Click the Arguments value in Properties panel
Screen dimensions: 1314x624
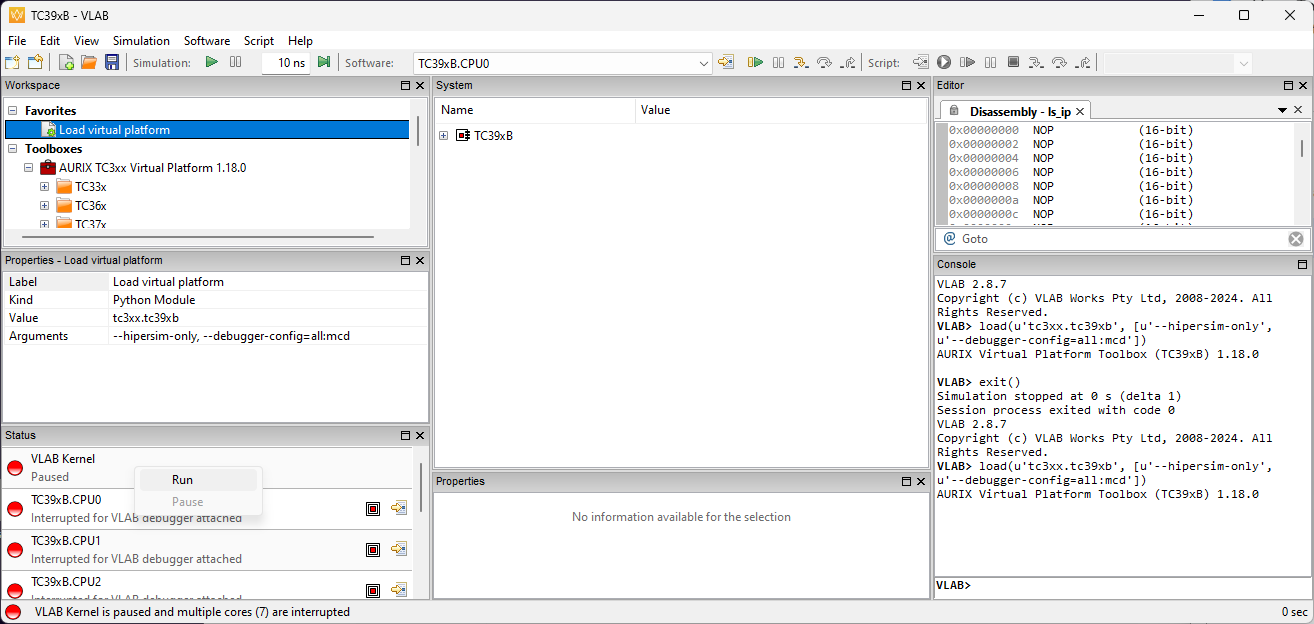231,336
